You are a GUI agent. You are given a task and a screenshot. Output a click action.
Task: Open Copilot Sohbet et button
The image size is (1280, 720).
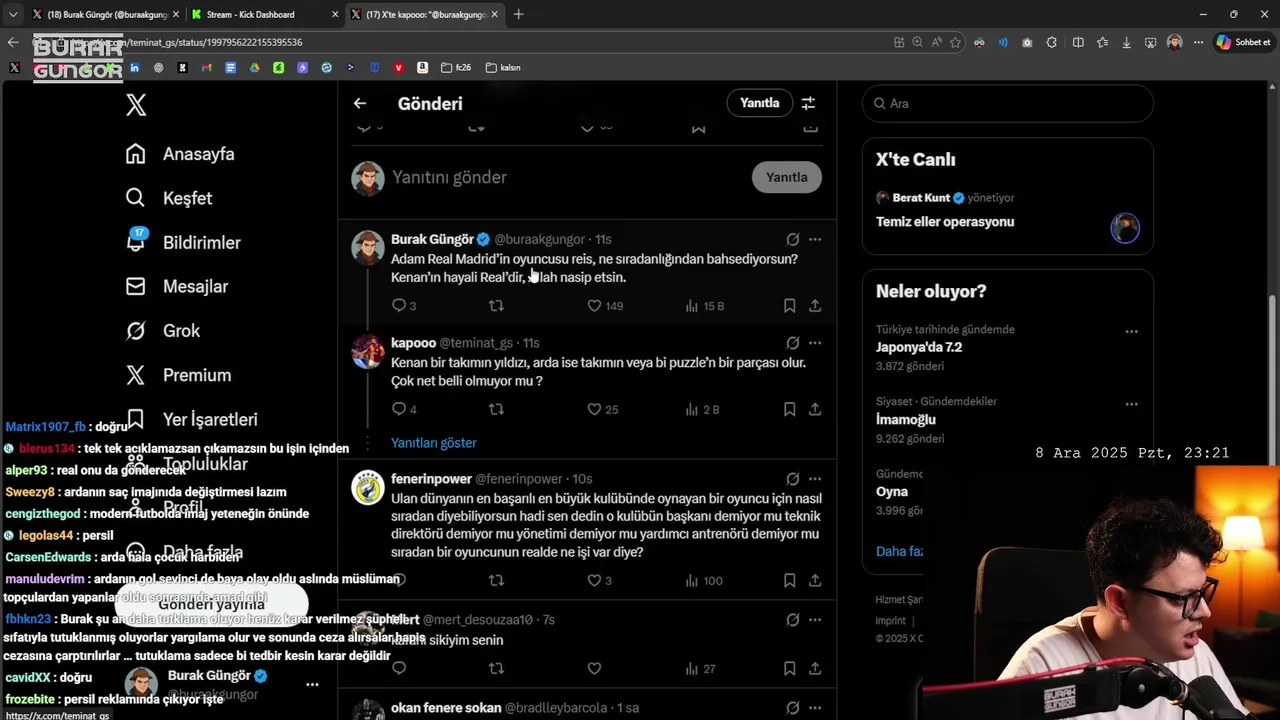[x=1242, y=42]
